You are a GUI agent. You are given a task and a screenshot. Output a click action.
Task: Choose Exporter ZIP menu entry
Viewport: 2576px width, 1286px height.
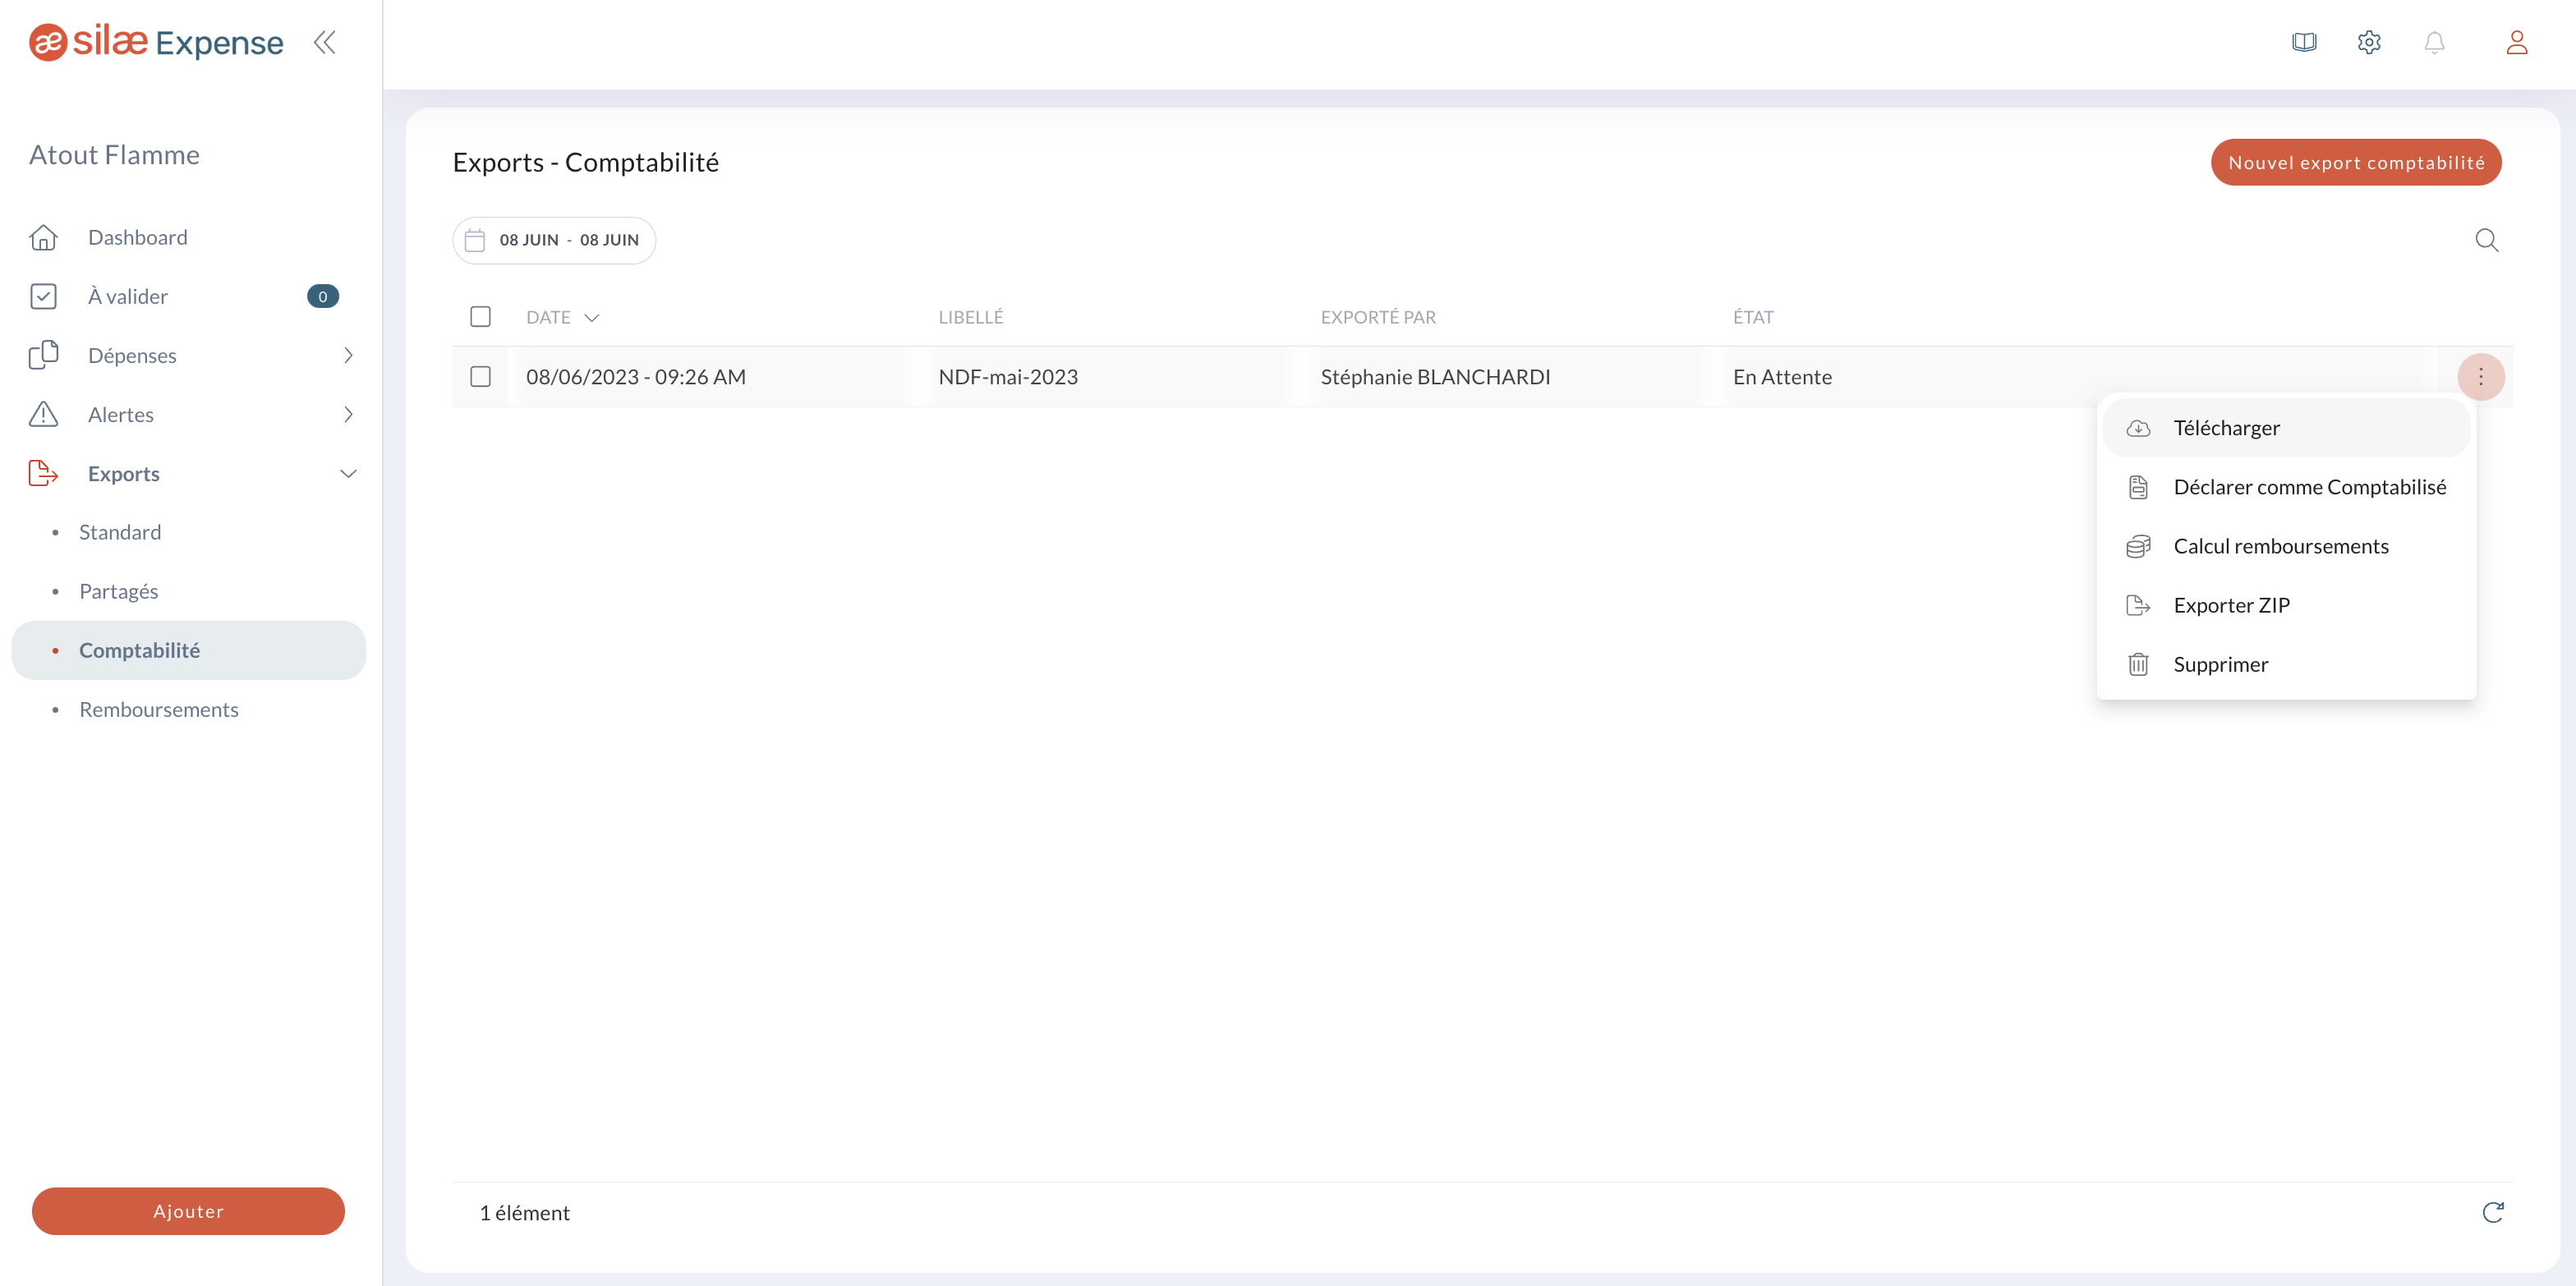2286,605
